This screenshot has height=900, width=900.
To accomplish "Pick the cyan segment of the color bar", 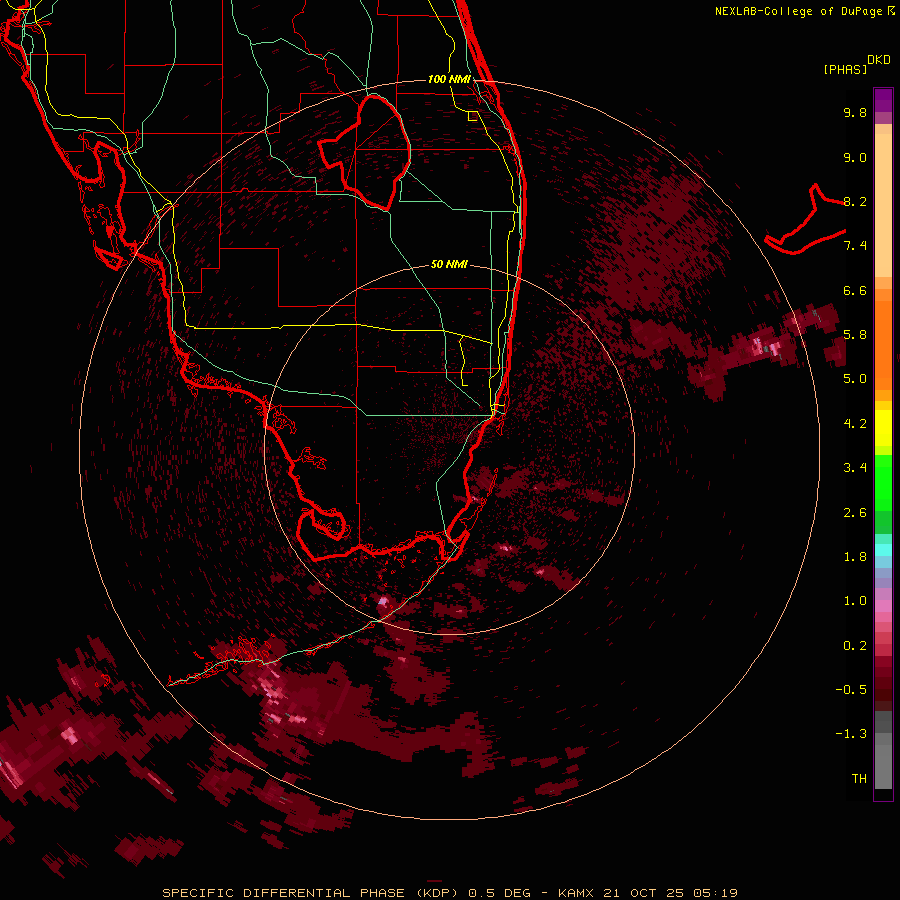I will (883, 549).
